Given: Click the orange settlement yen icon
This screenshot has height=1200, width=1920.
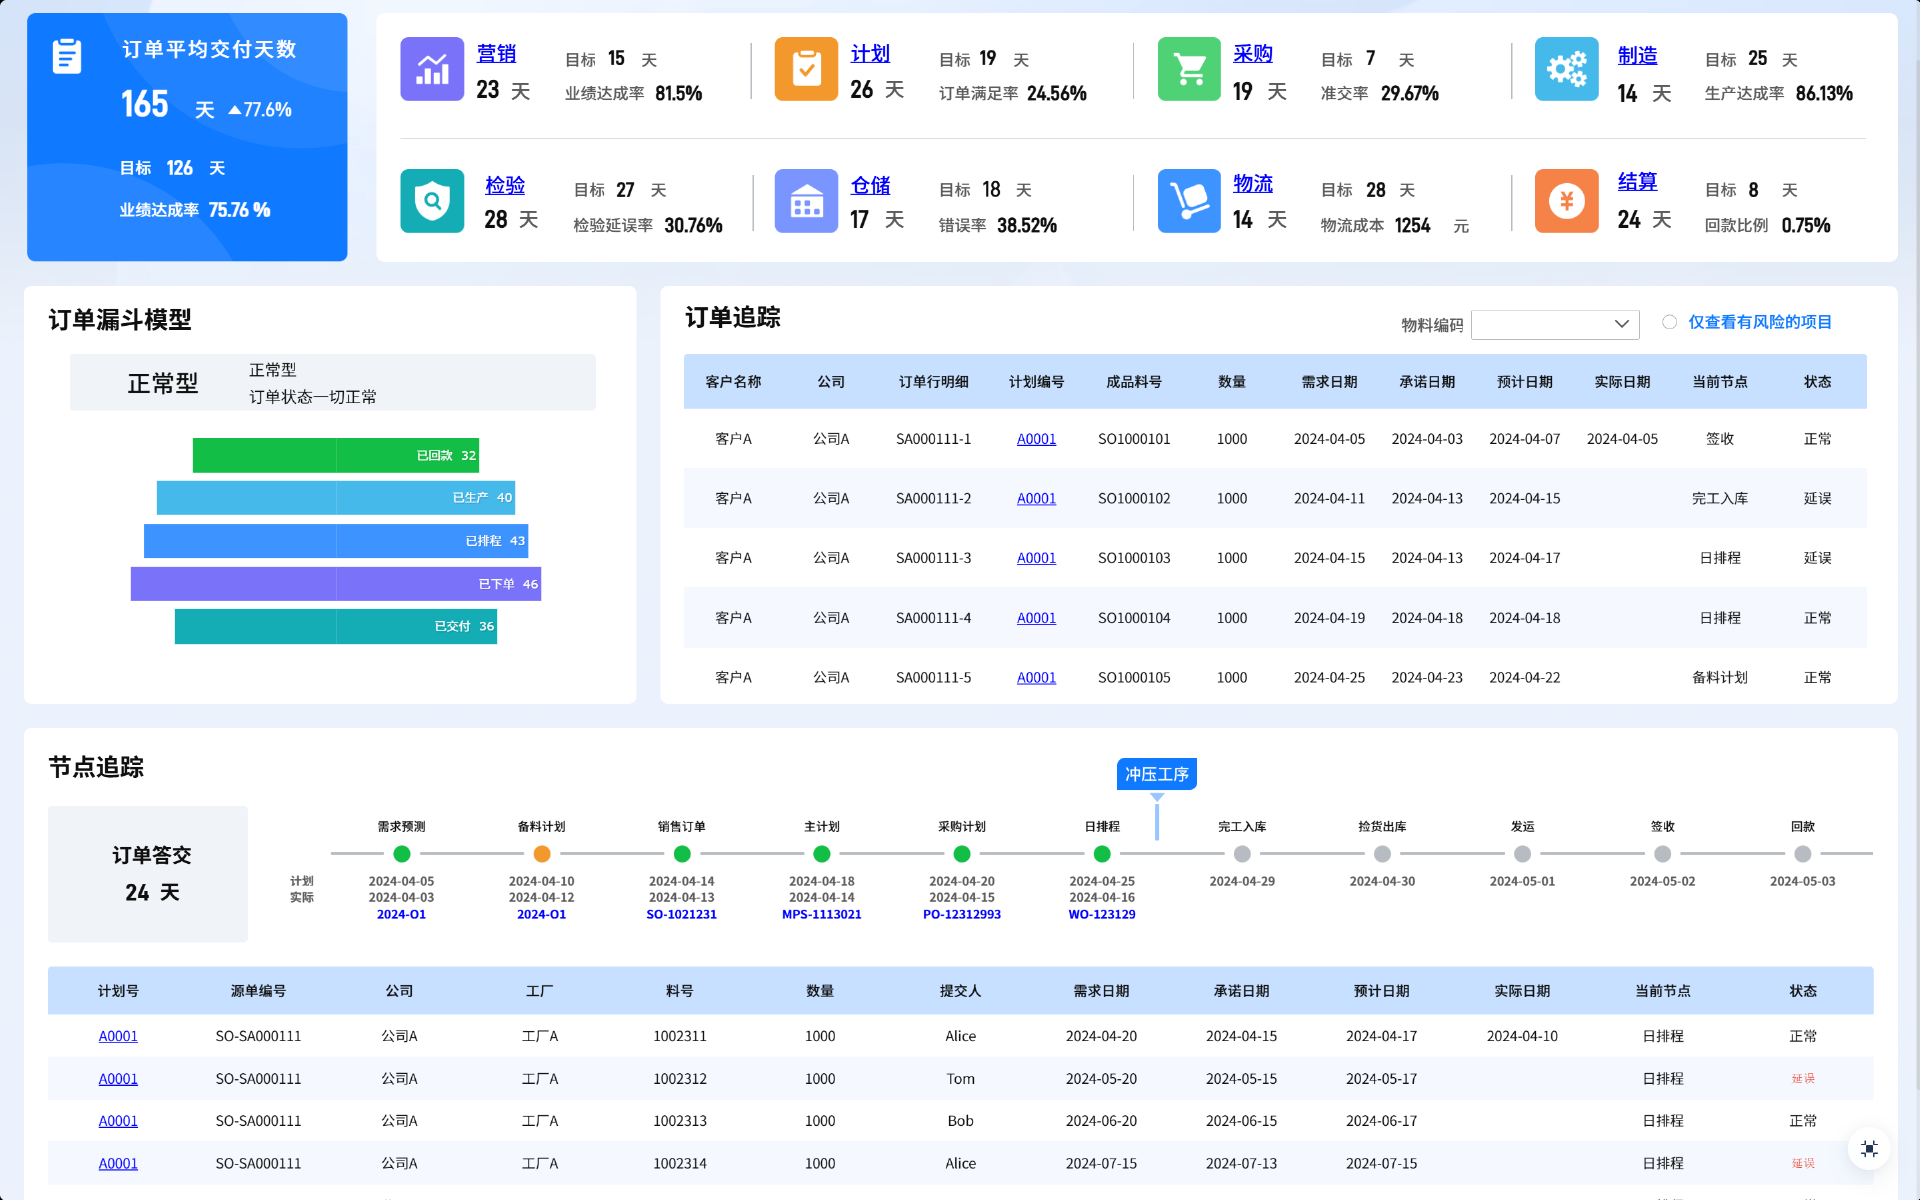Looking at the screenshot, I should 1566,201.
